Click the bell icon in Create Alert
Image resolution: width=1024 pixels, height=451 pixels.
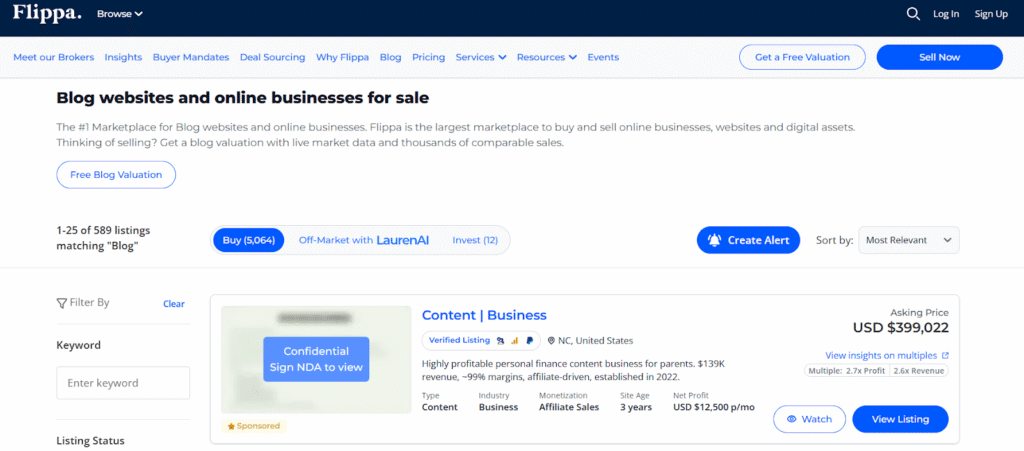714,240
